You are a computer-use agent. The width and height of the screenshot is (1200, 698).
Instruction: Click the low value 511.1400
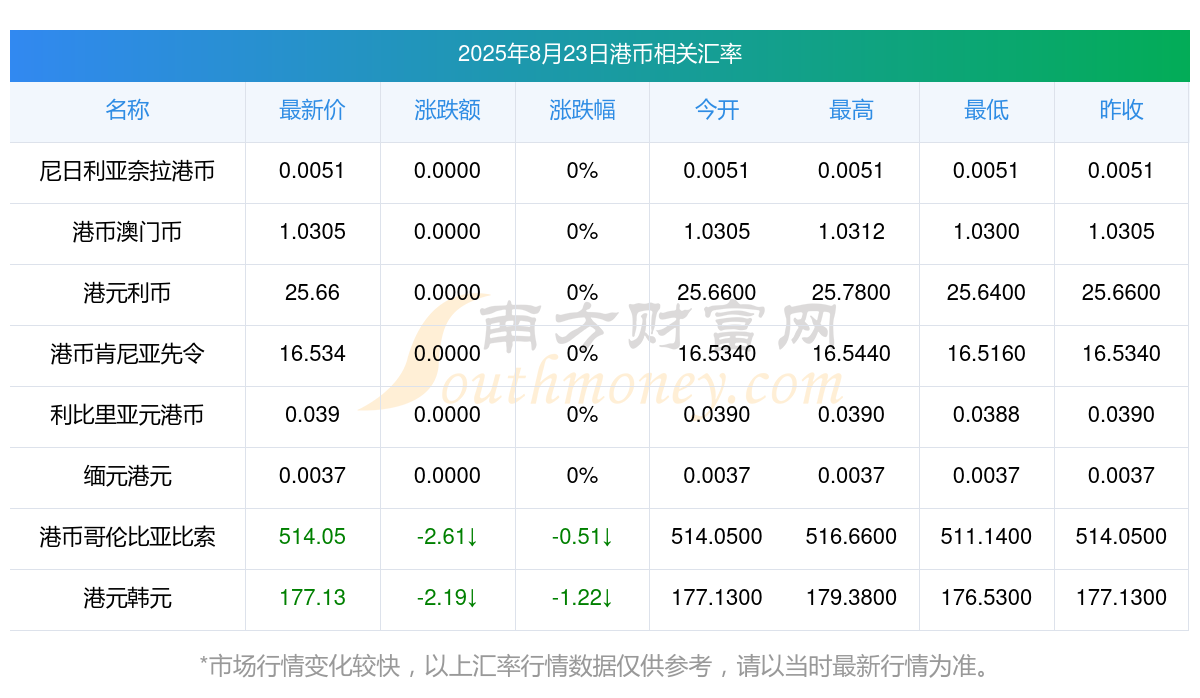pos(986,537)
